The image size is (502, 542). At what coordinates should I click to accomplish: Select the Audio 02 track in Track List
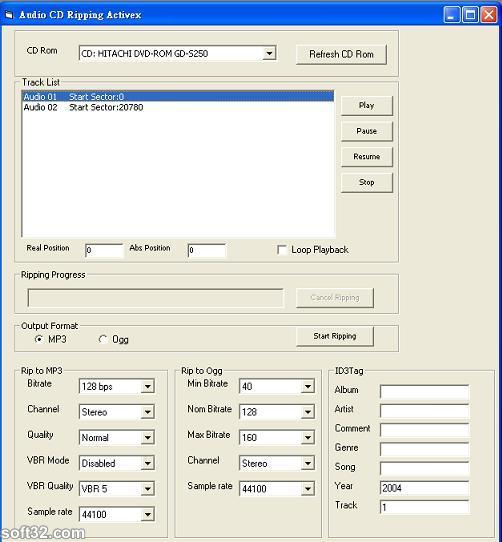[178, 108]
